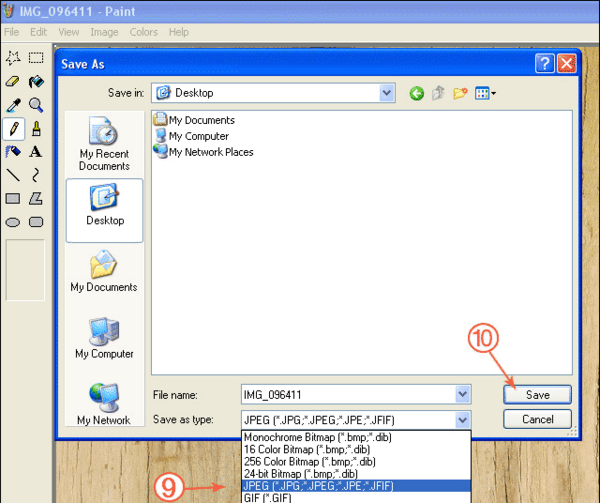Select the Polygon shape tool
600x503 pixels.
(36, 199)
